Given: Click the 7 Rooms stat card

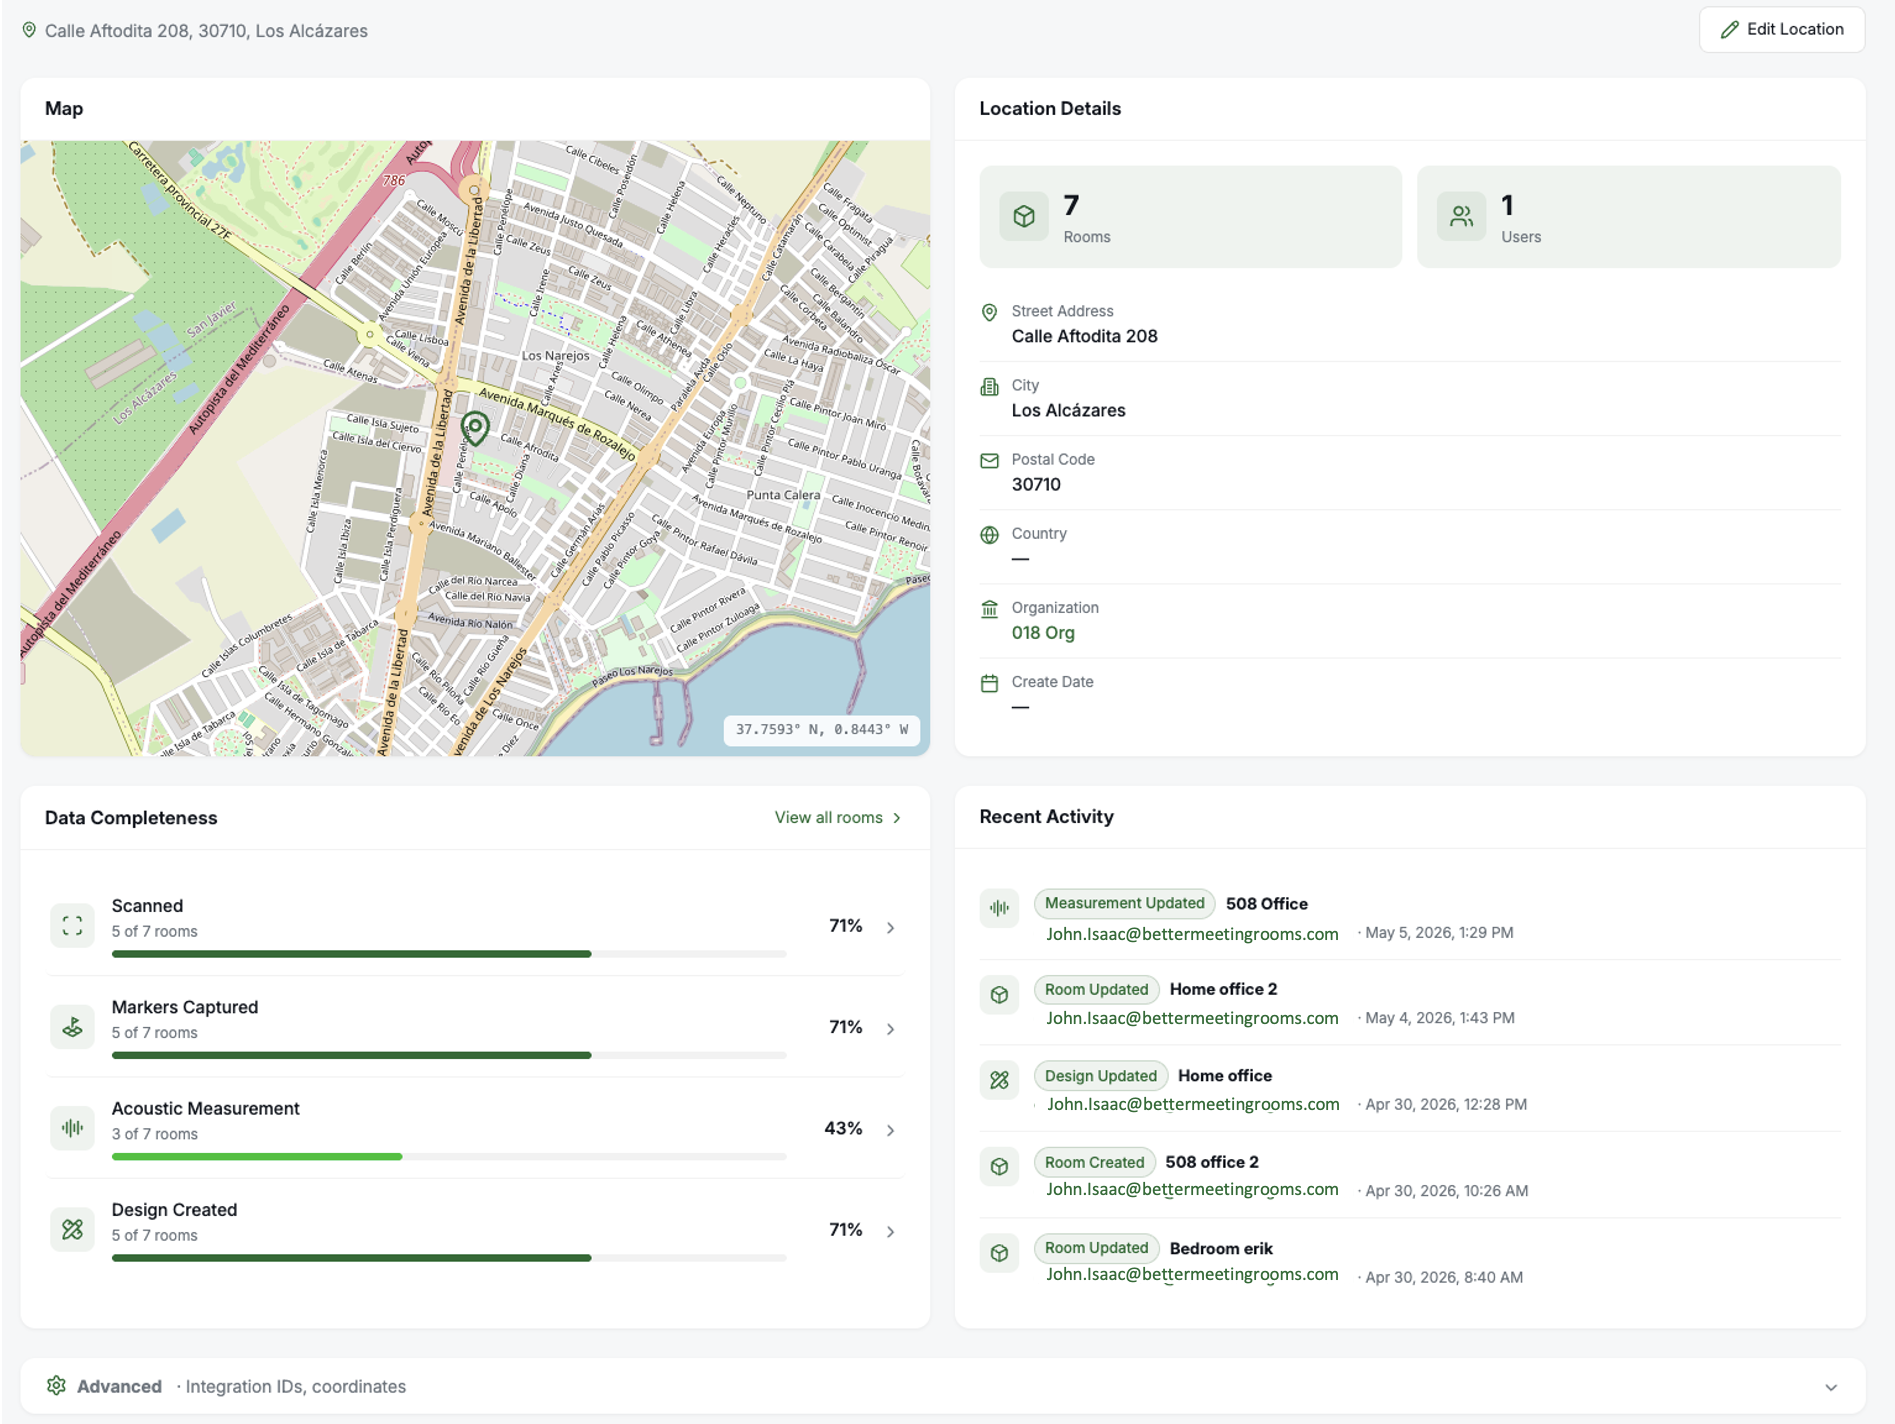Looking at the screenshot, I should pyautogui.click(x=1190, y=216).
